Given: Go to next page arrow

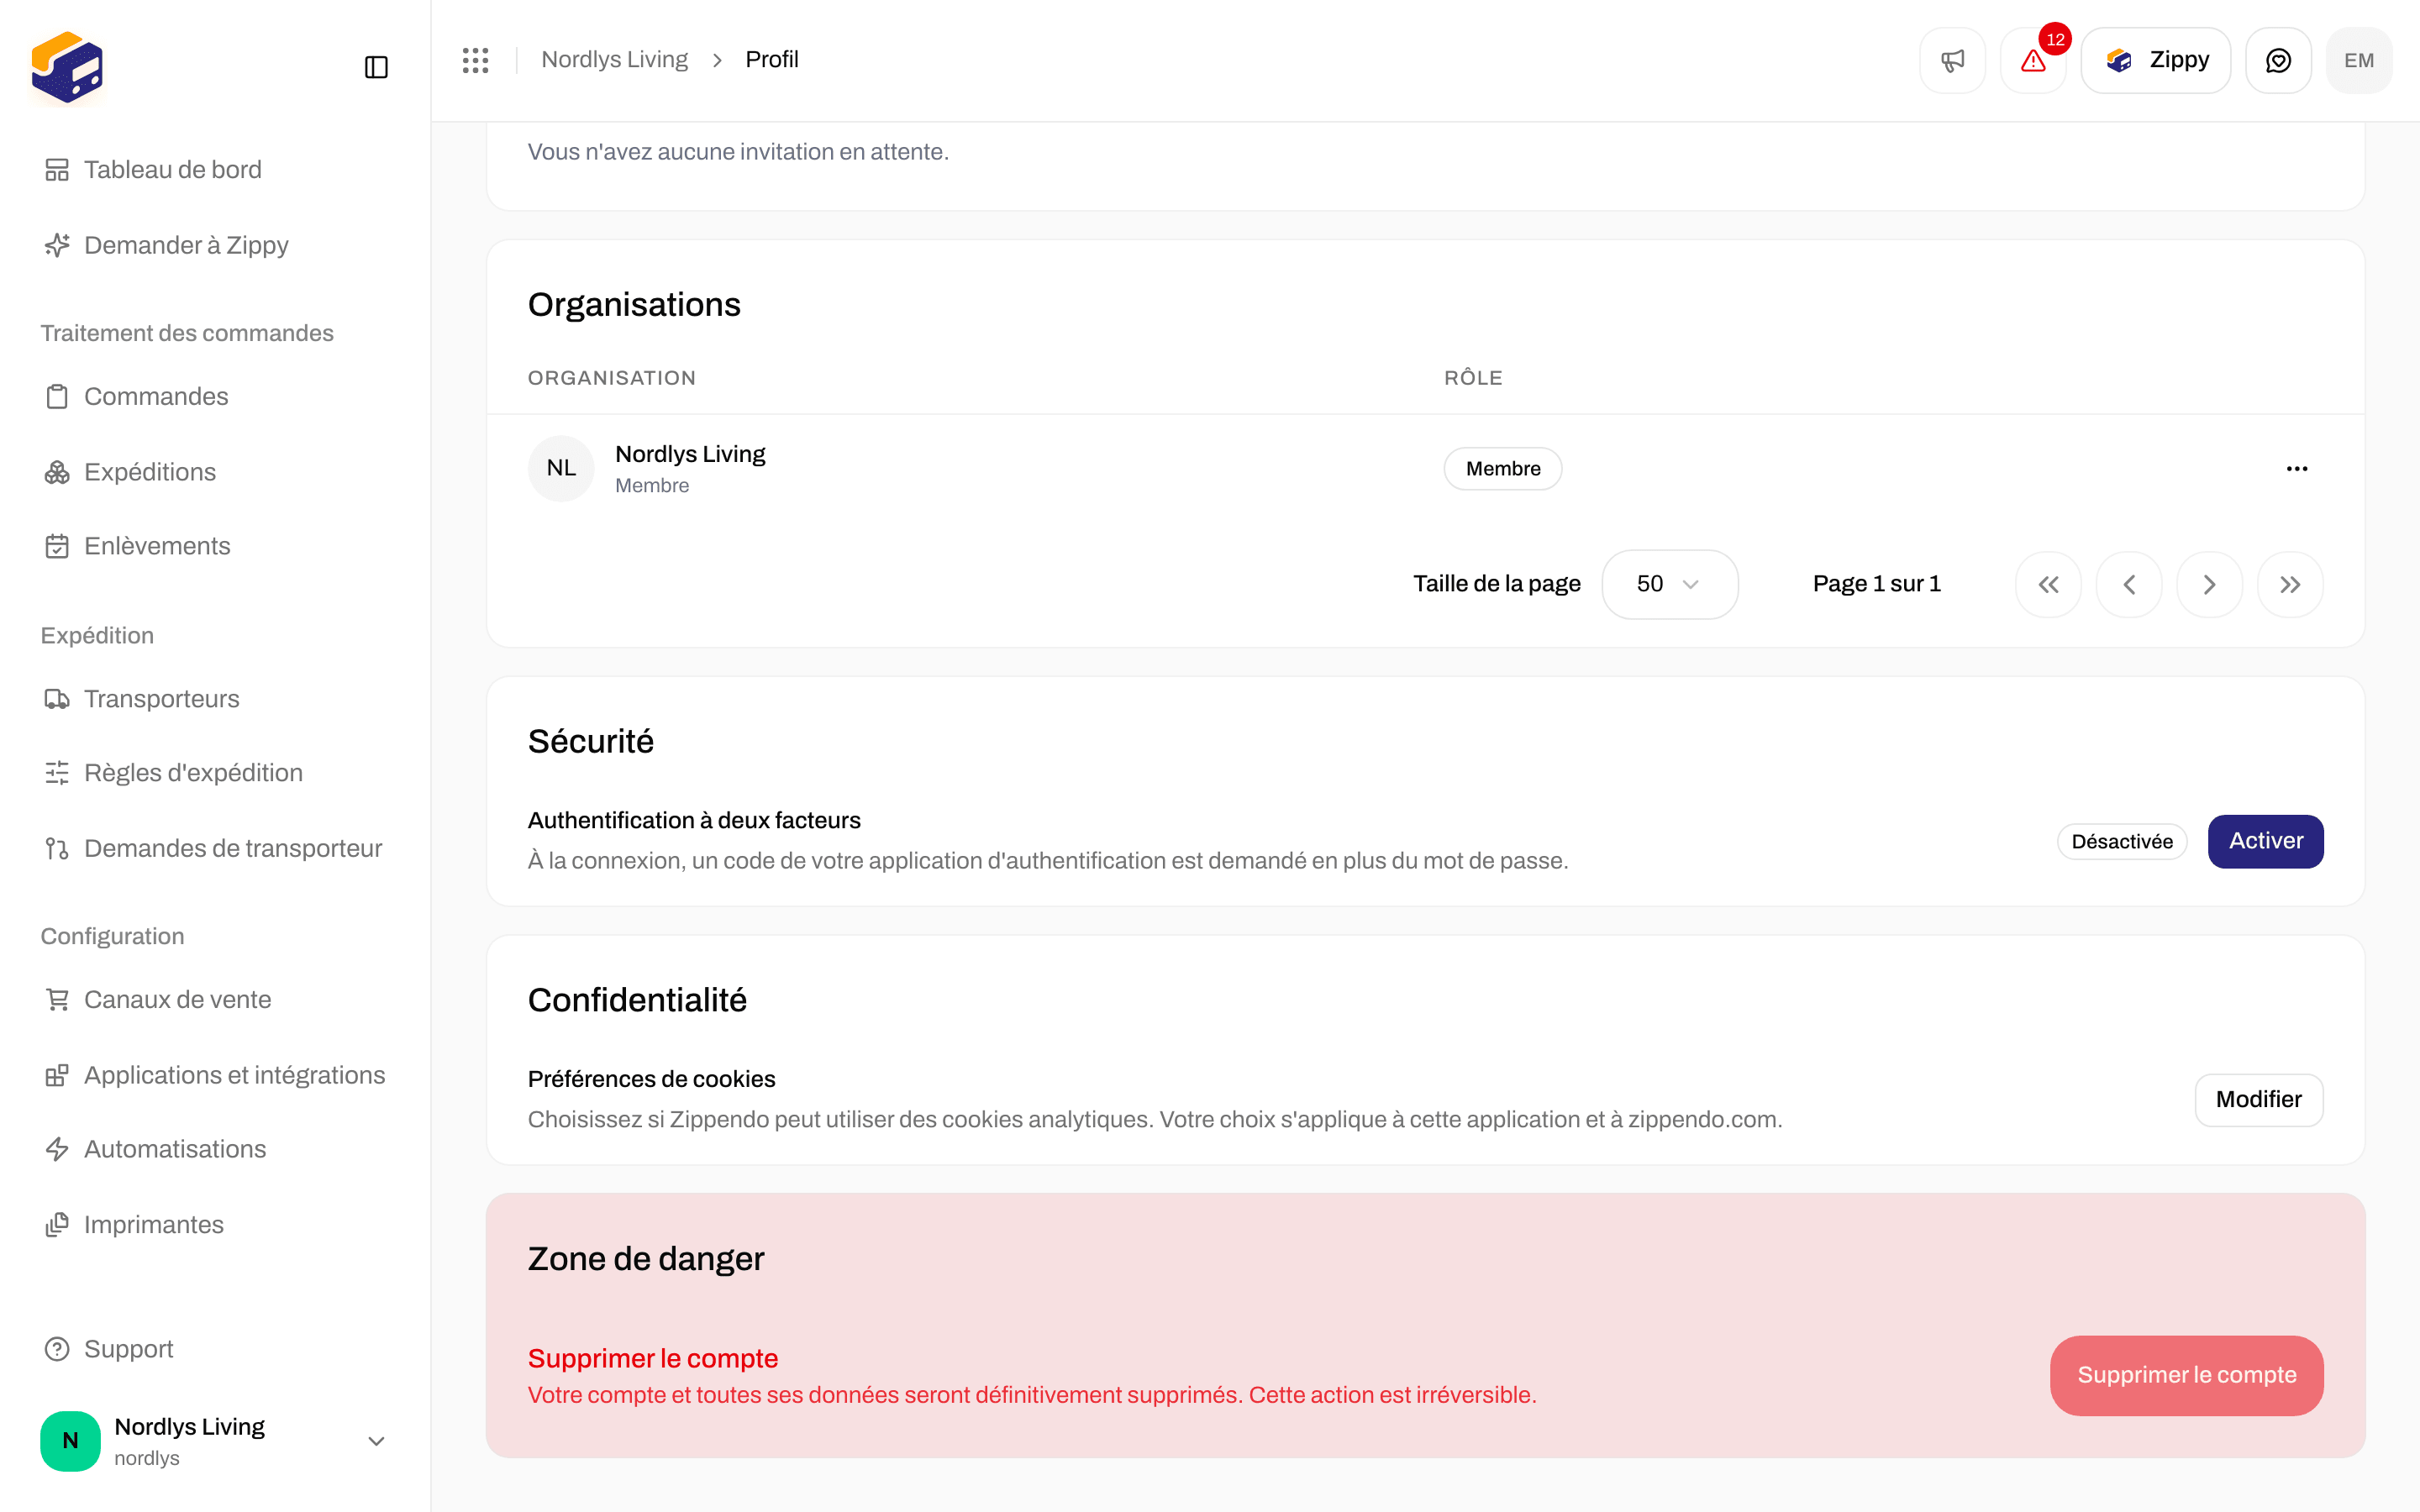Looking at the screenshot, I should tap(2209, 584).
